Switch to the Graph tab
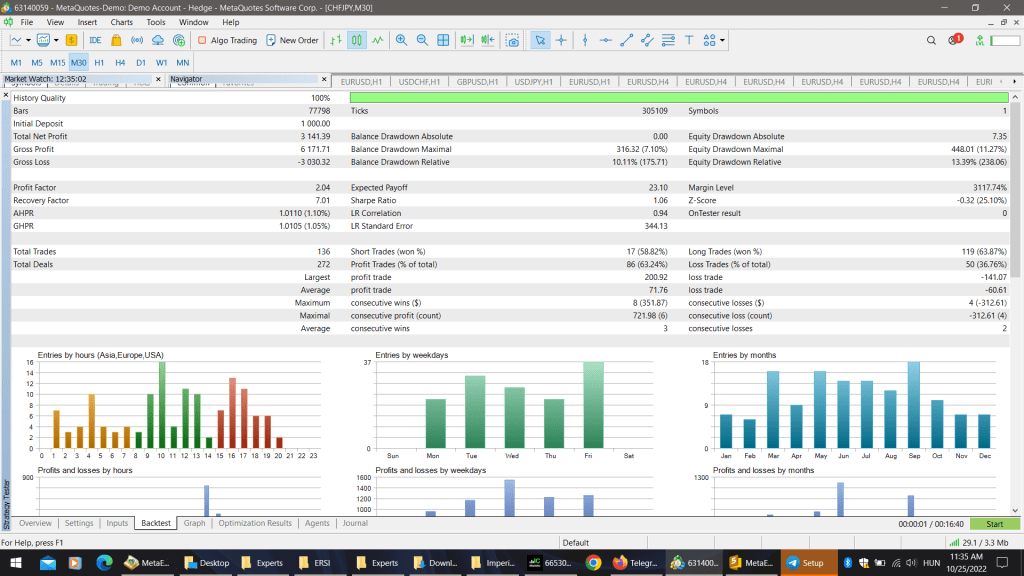1024x576 pixels. [x=194, y=523]
